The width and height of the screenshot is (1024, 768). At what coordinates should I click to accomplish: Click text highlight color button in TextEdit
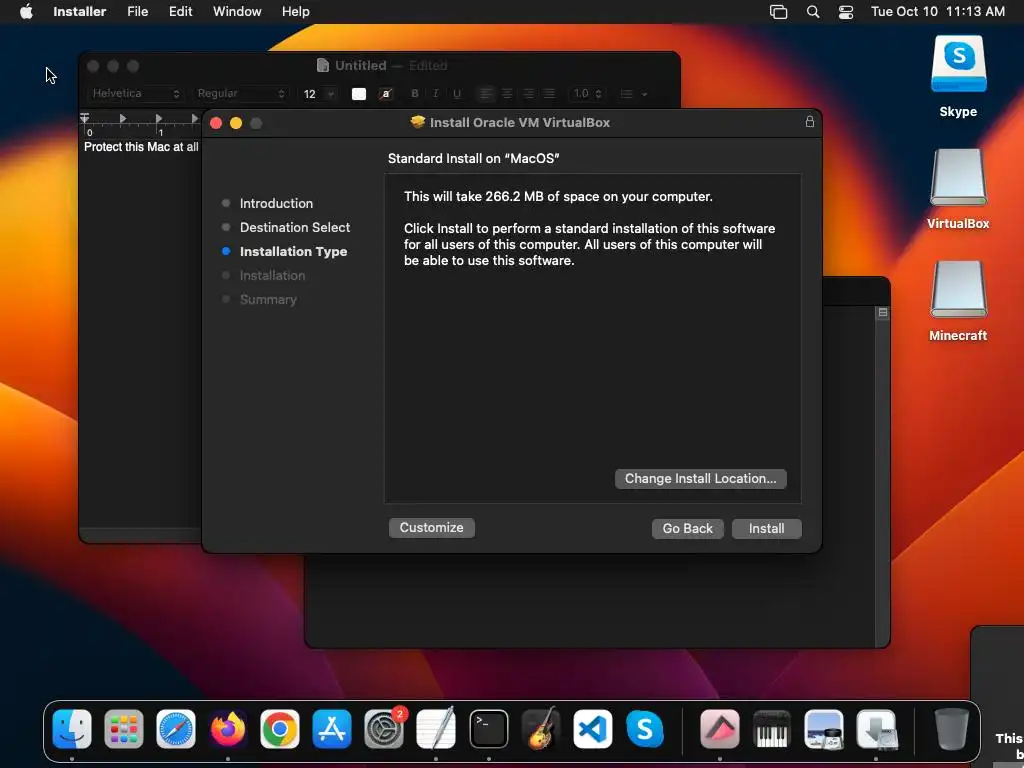click(x=386, y=94)
